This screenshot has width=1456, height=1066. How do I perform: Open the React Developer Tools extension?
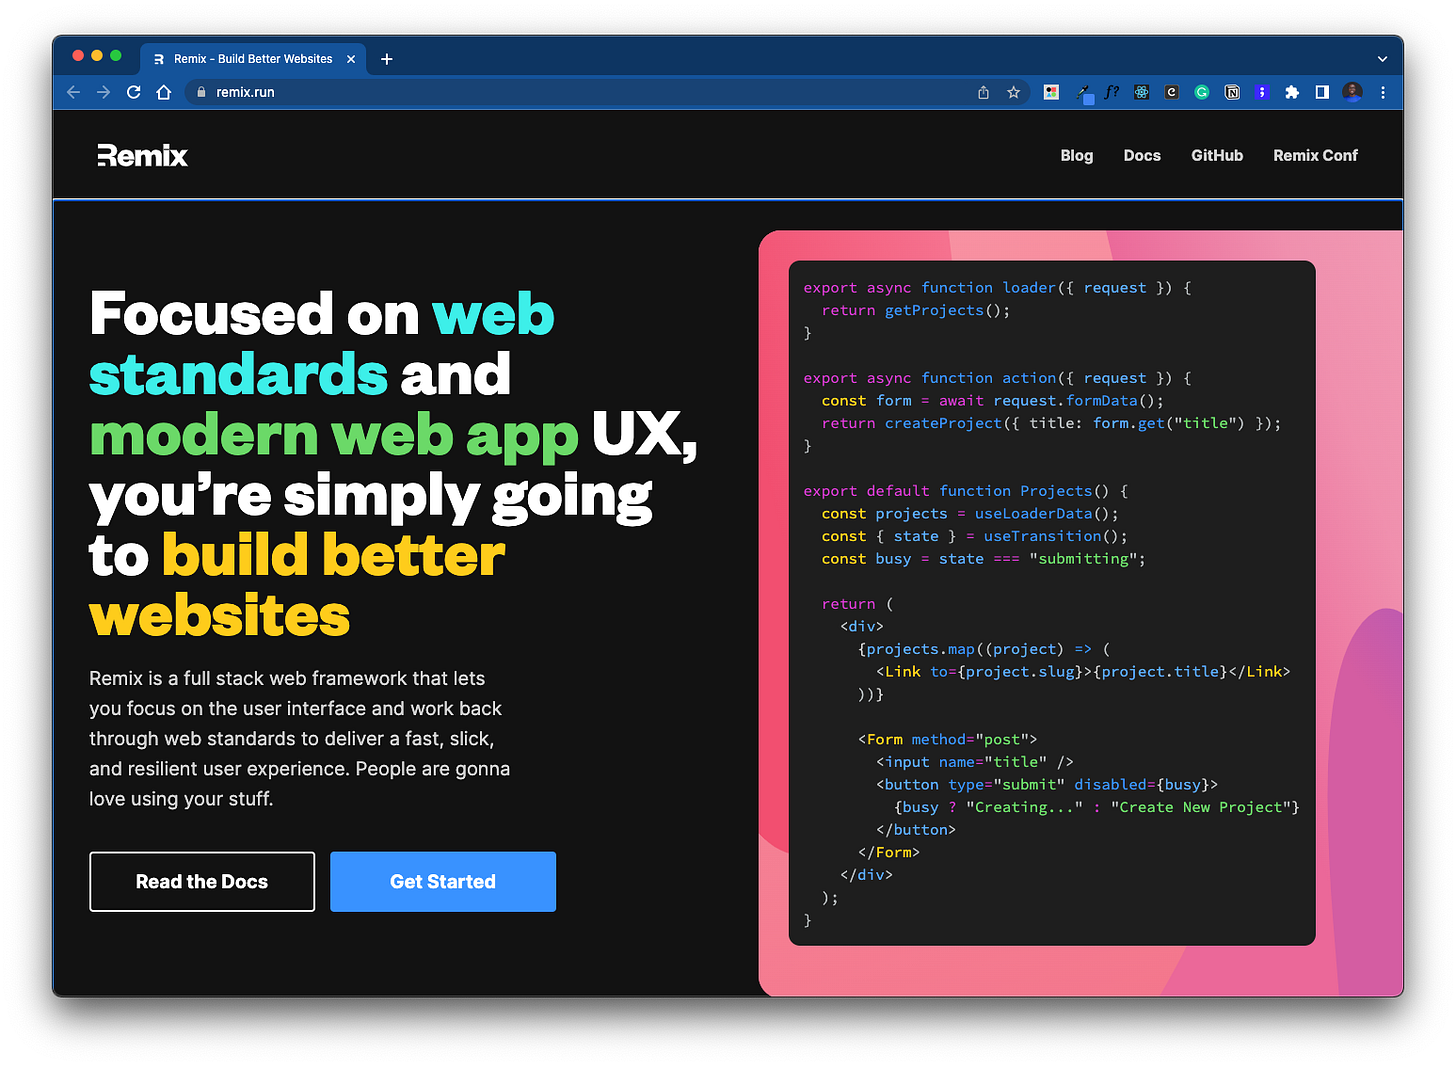tap(1142, 92)
